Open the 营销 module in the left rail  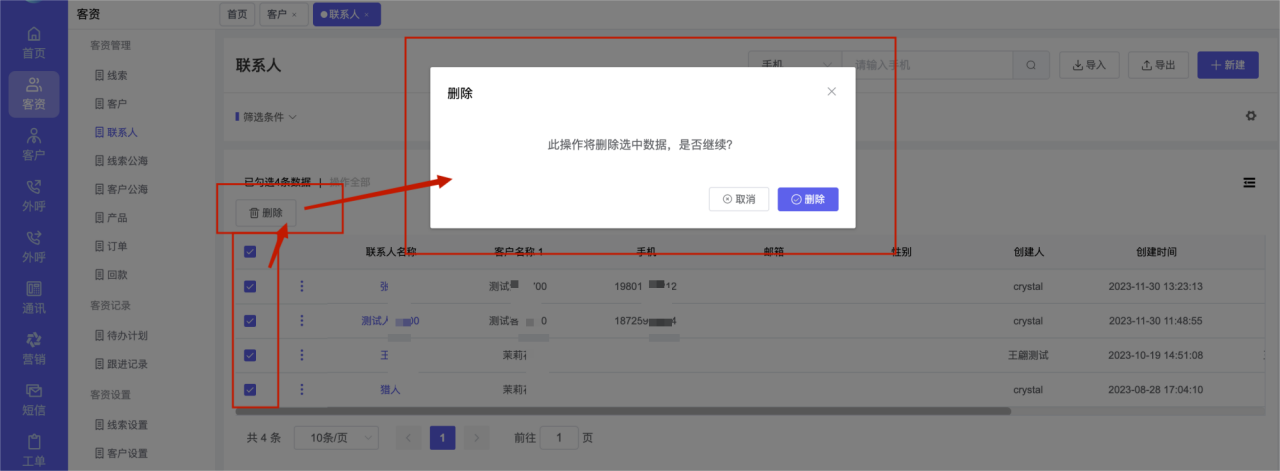(34, 349)
